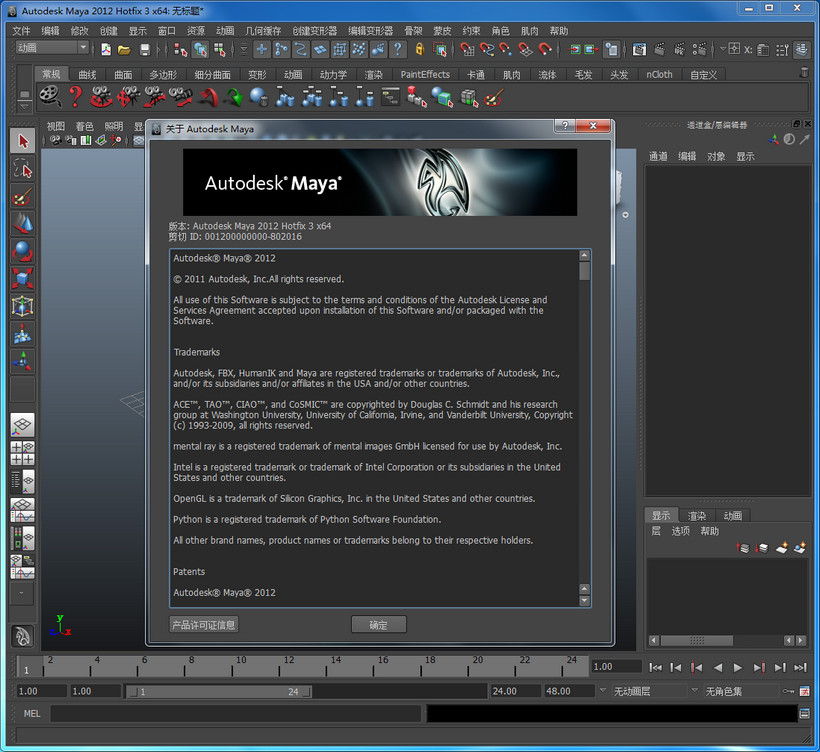Viewport: 820px width, 752px height.
Task: Click the About dialog vertical scrollbar thumb
Action: [584, 271]
